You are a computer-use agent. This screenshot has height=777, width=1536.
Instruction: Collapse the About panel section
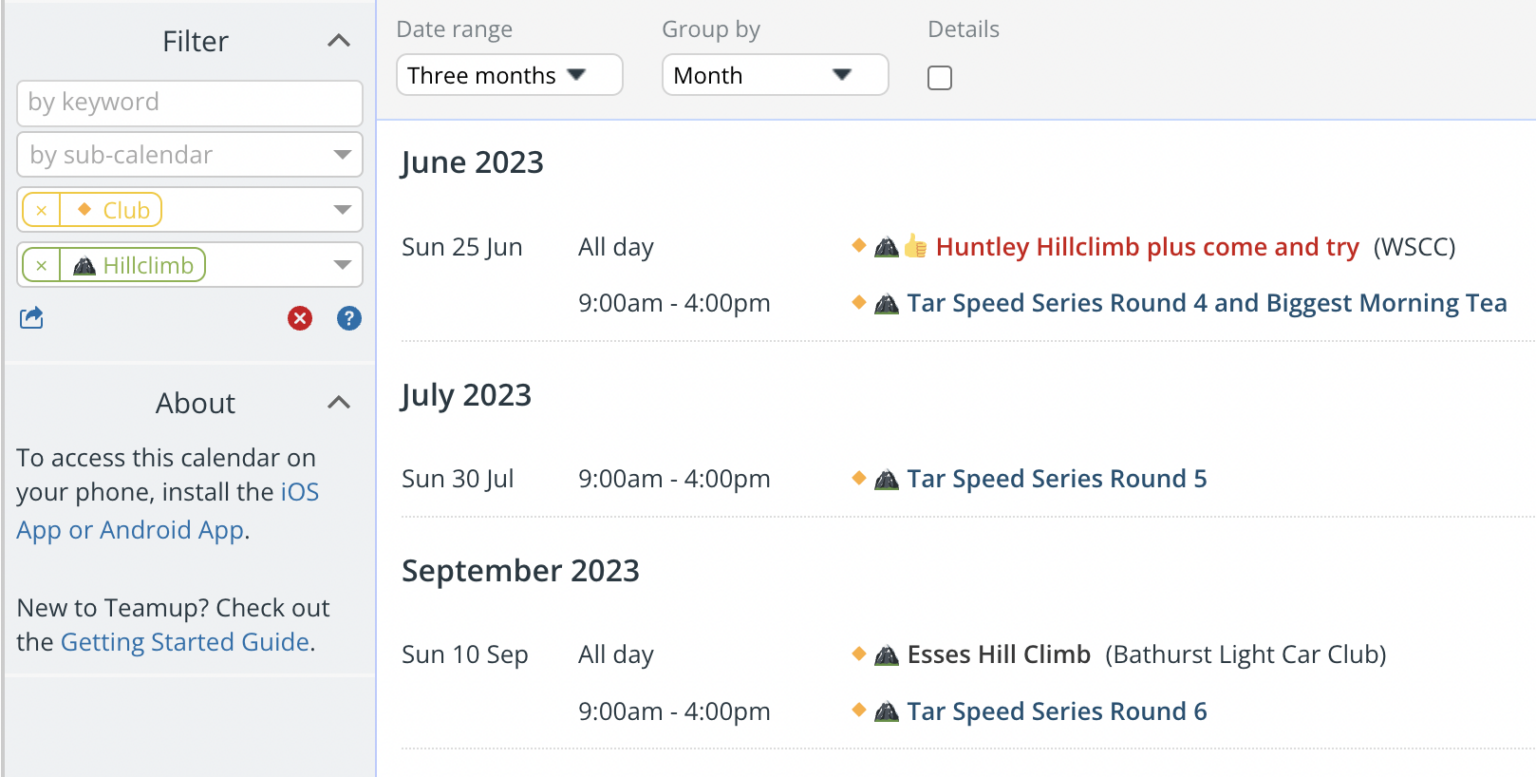pos(339,403)
